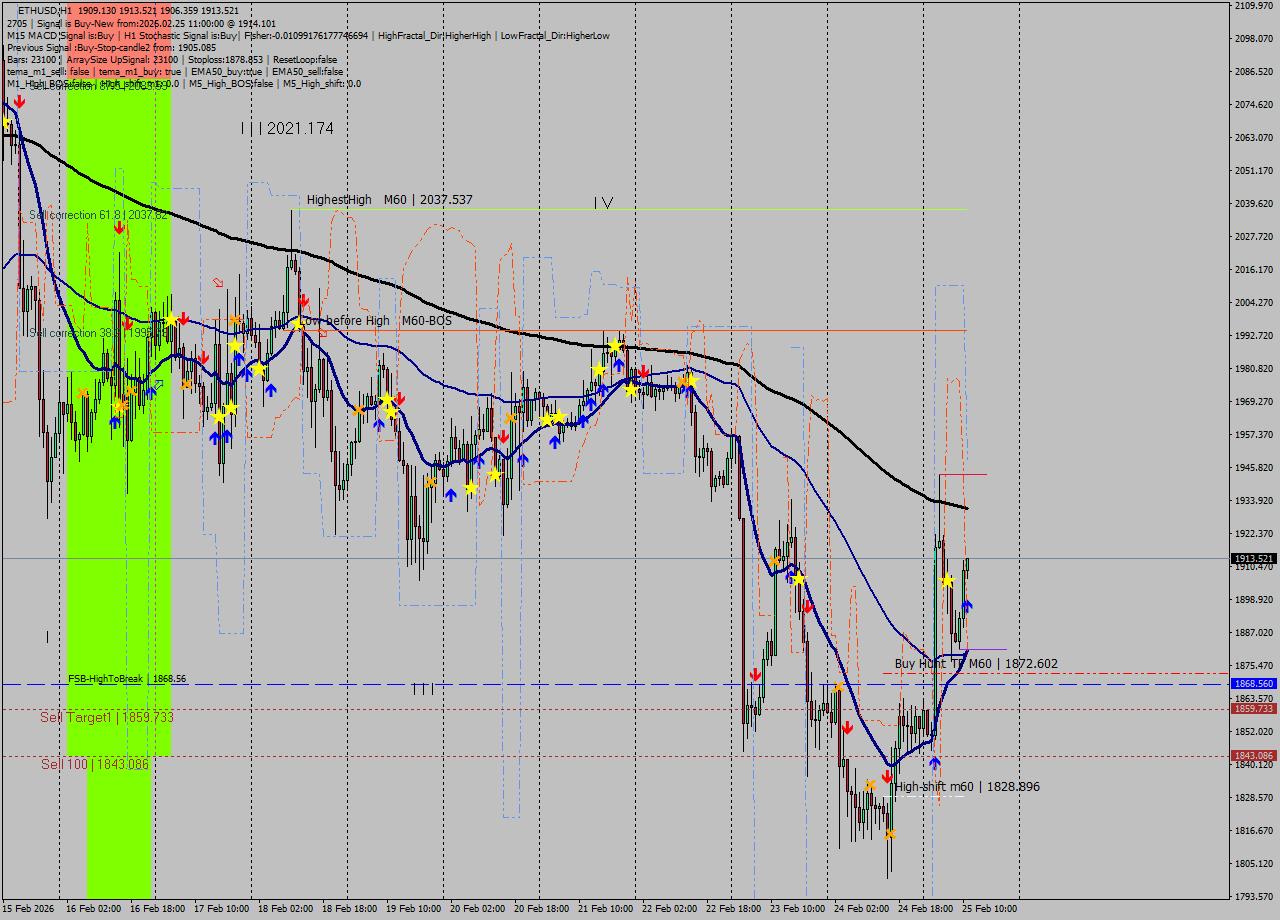Click the Sell 100 1843.086 label

(94, 764)
